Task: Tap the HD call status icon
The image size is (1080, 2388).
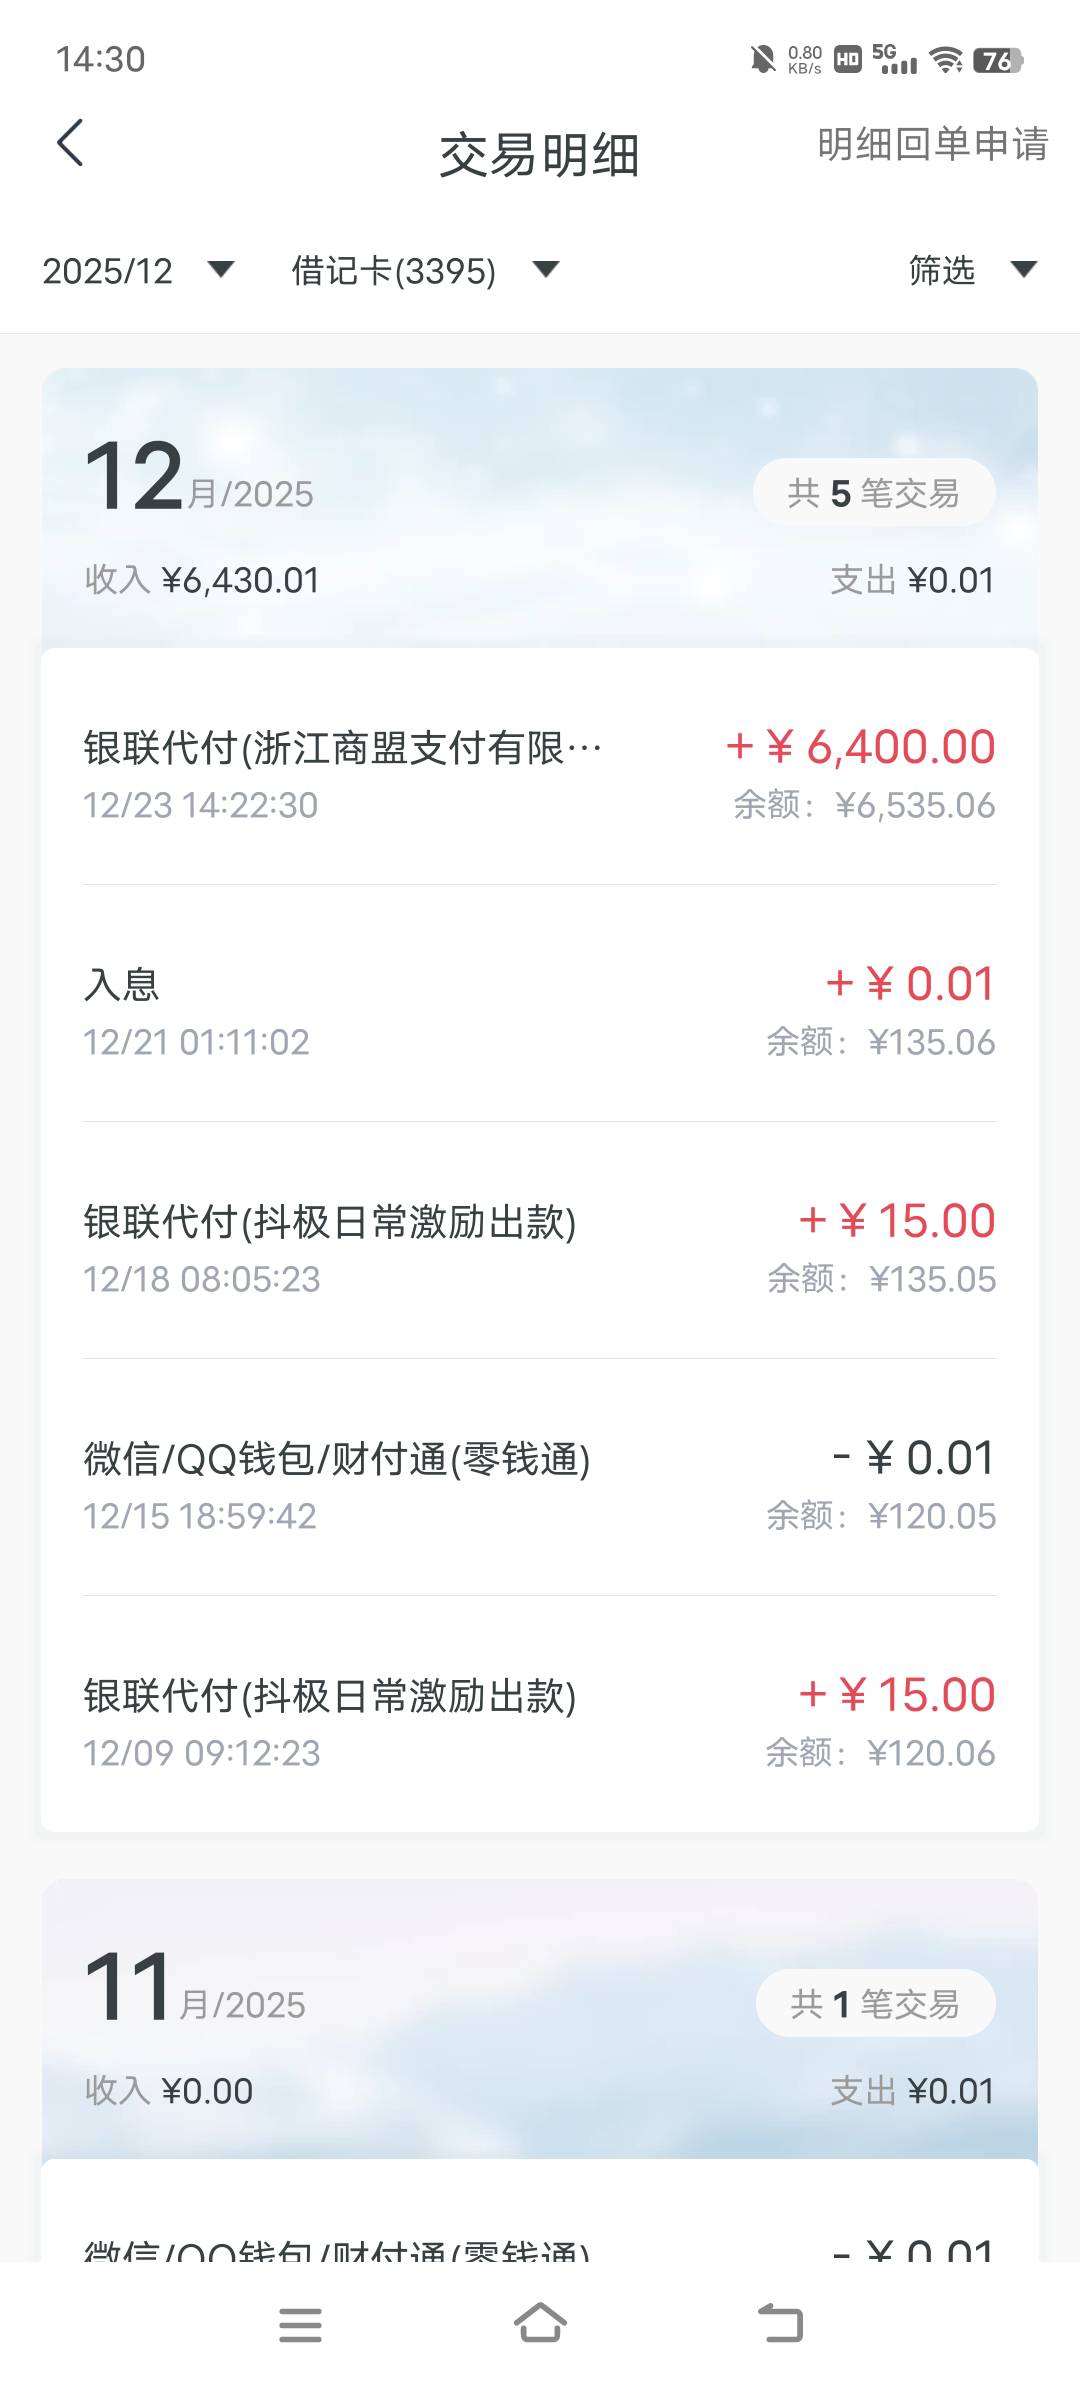Action: pyautogui.click(x=848, y=60)
